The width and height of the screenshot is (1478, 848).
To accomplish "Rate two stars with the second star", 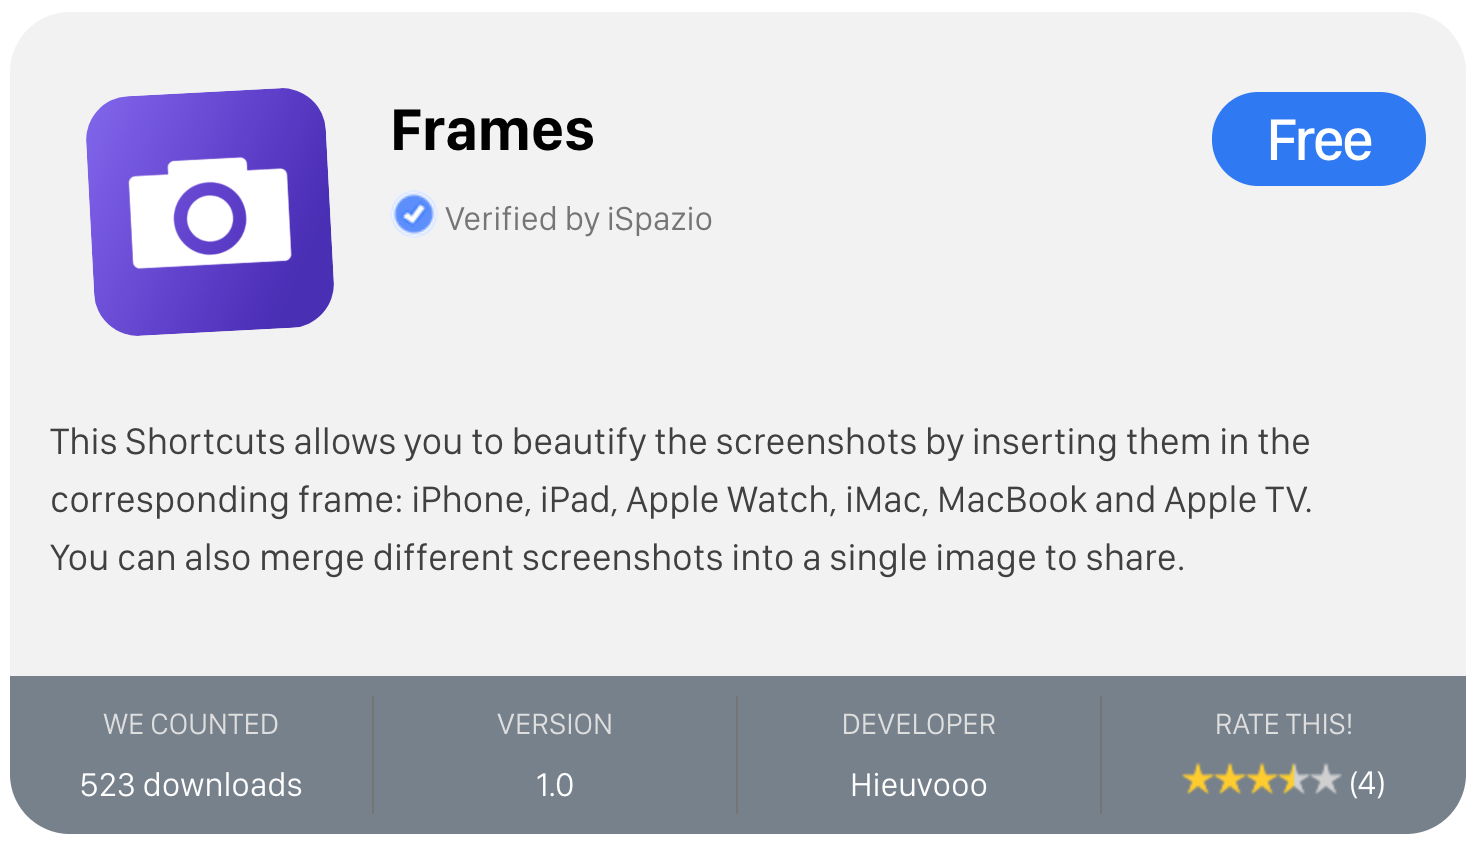I will [1229, 779].
